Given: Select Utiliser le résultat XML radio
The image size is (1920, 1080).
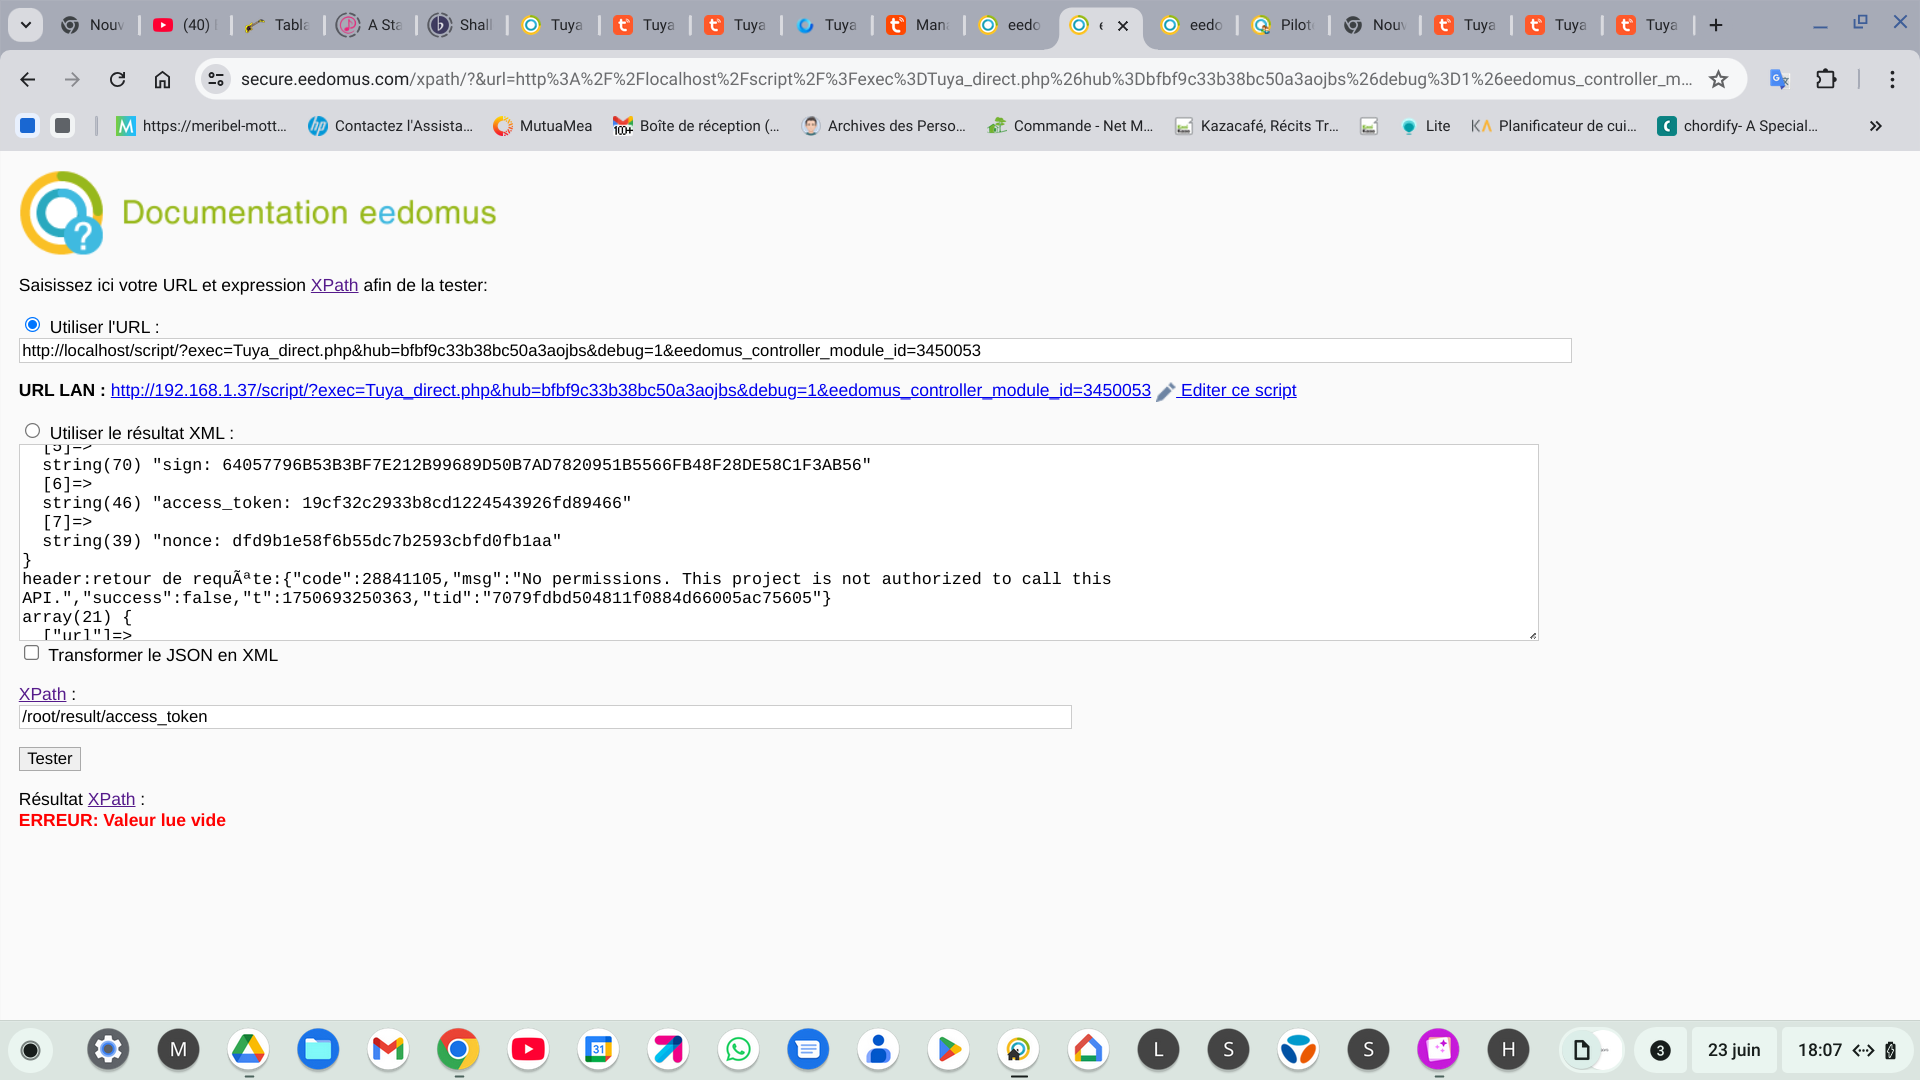Looking at the screenshot, I should [32, 431].
